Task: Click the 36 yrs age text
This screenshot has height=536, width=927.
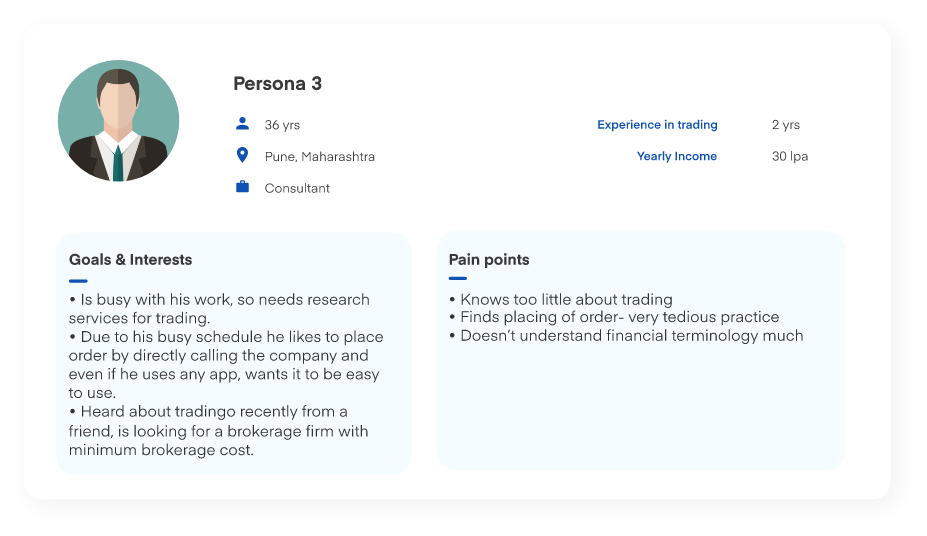Action: (x=282, y=125)
